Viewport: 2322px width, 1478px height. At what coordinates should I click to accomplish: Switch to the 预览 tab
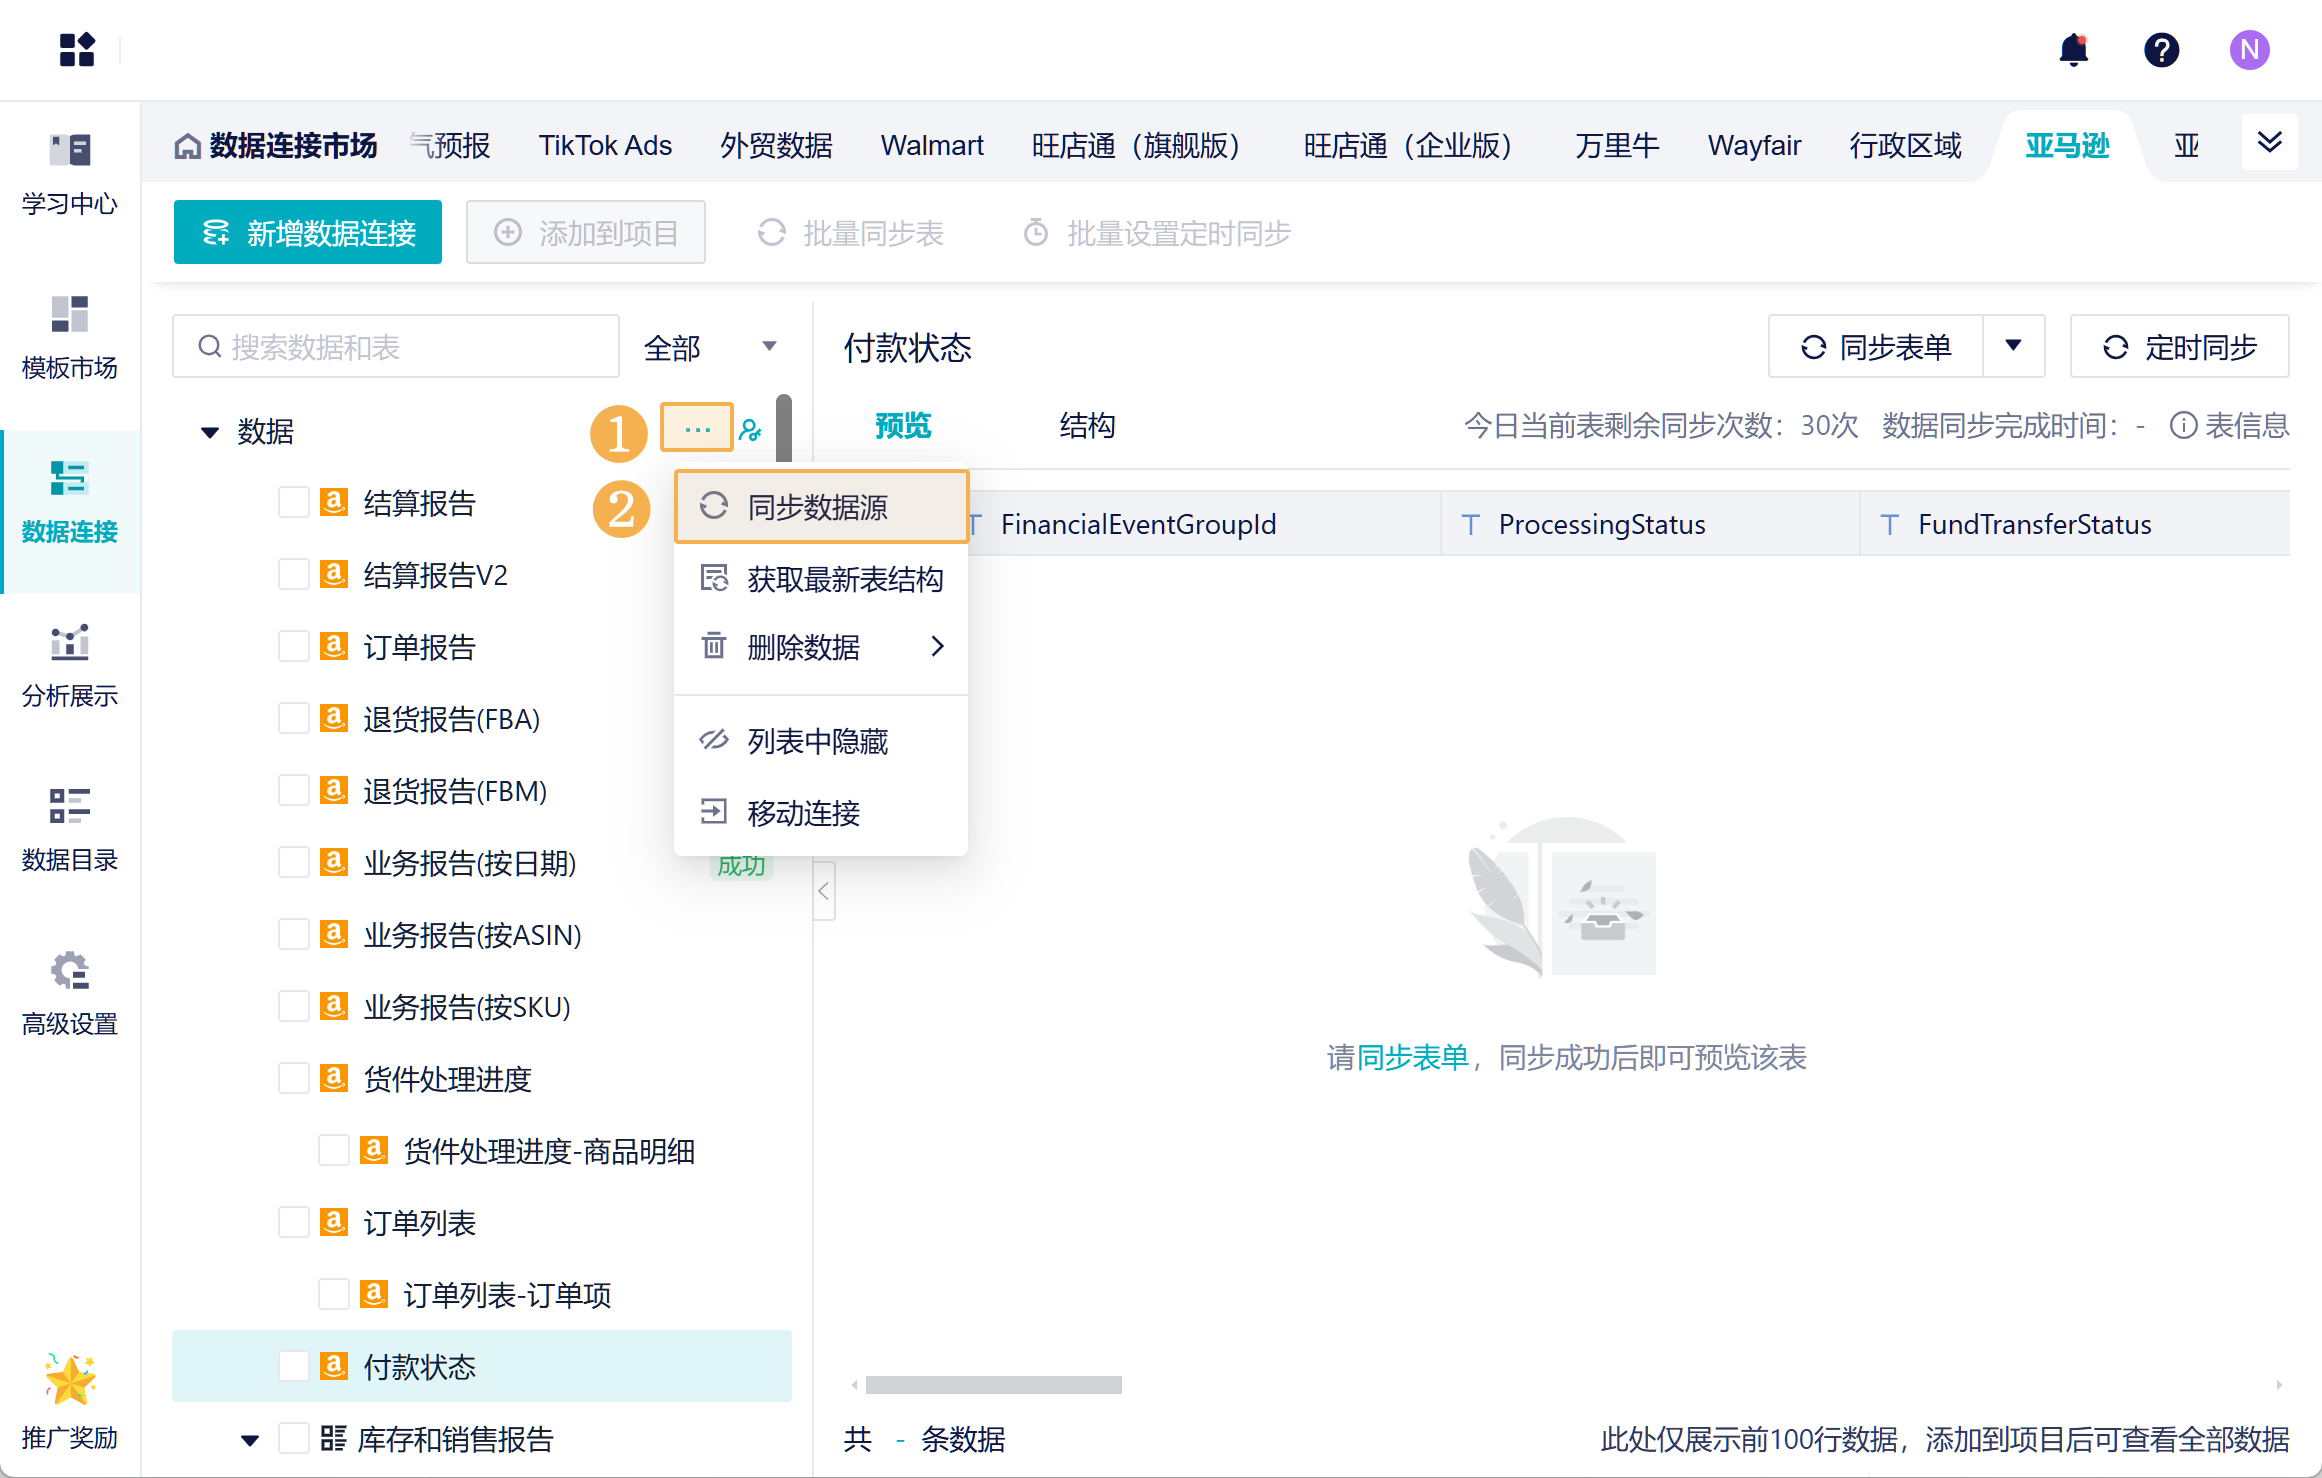coord(903,426)
